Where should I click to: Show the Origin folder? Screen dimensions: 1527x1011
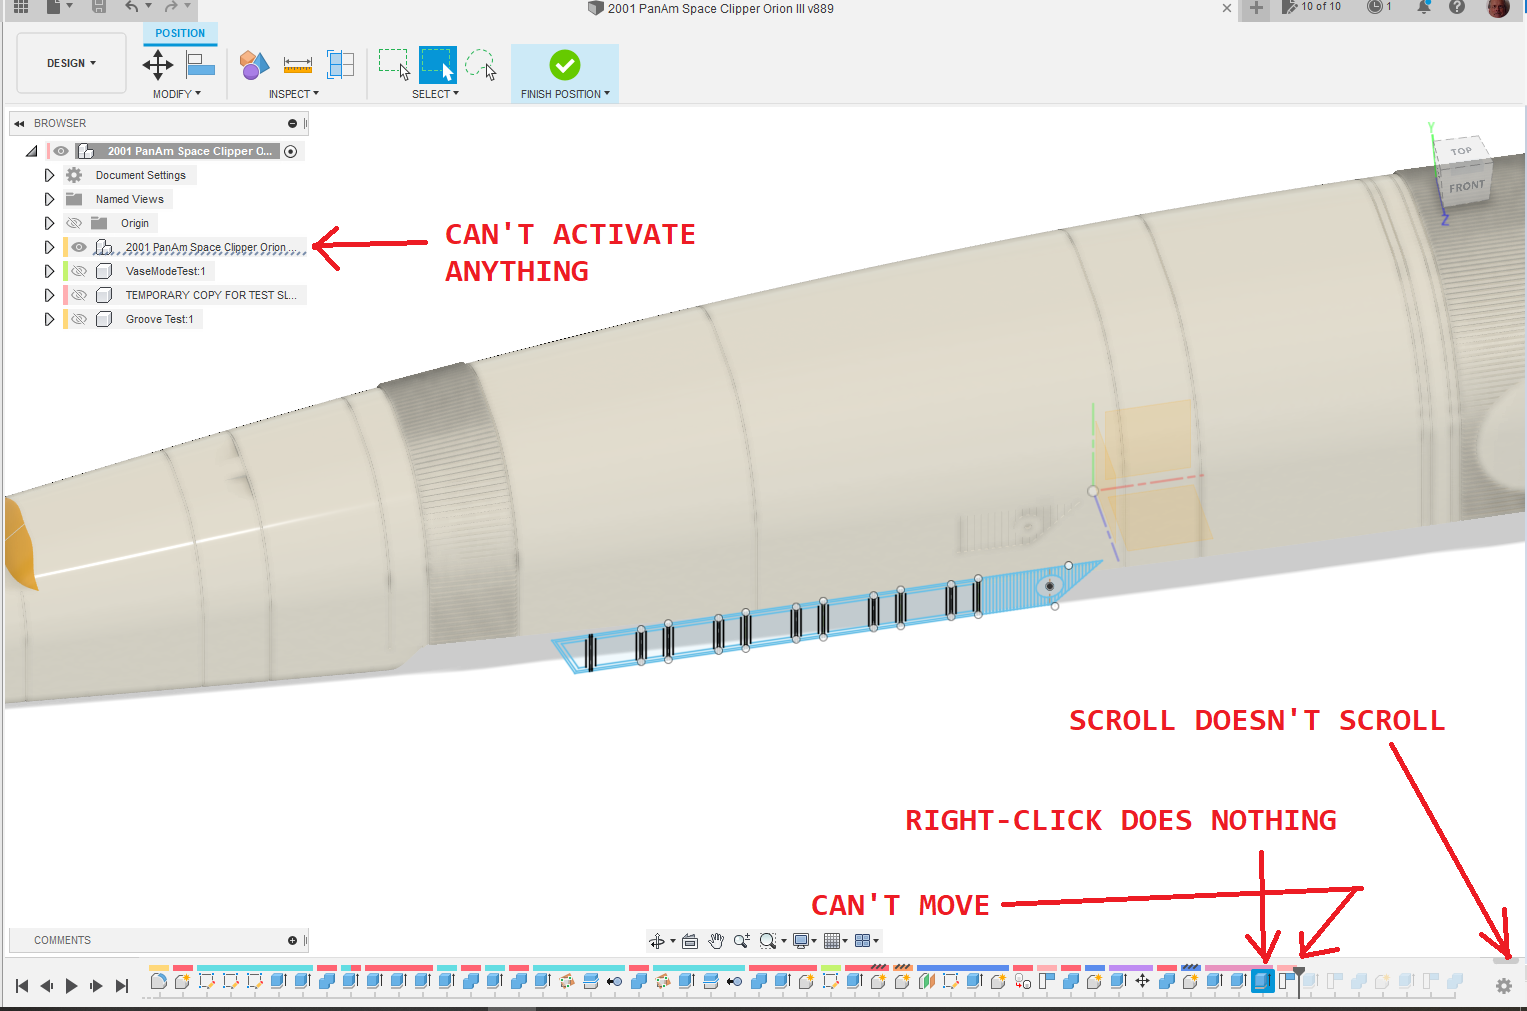pyautogui.click(x=74, y=223)
